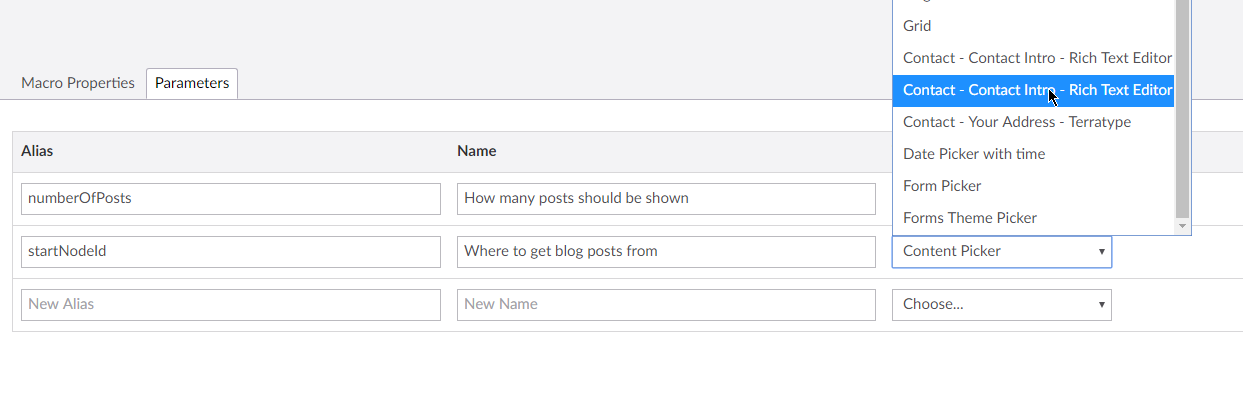The image size is (1243, 406).
Task: Edit the 'How many posts should be shown' name
Action: point(666,198)
